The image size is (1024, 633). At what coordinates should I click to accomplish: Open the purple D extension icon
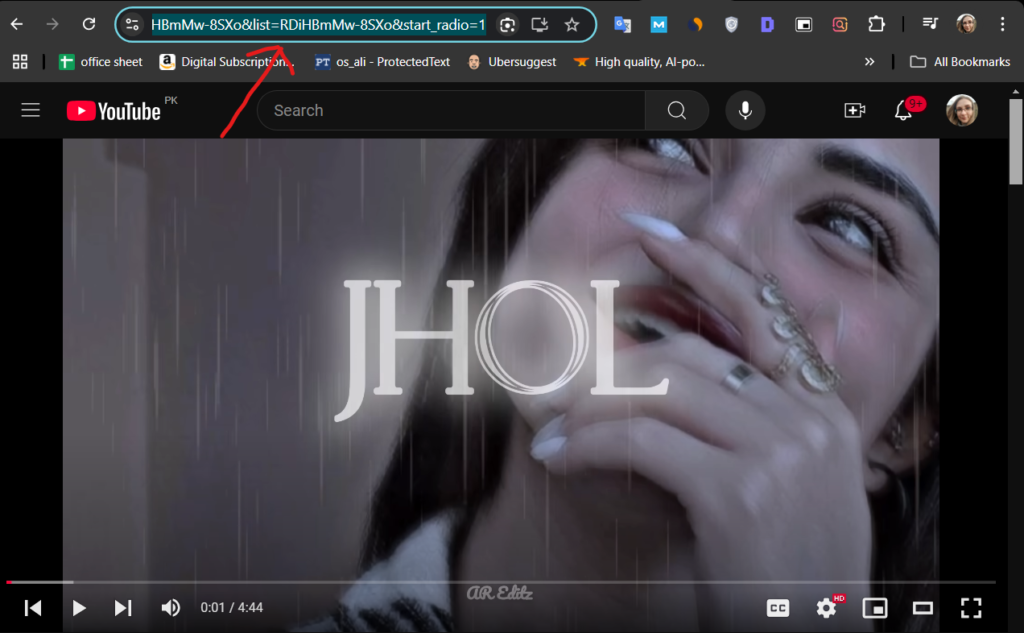(767, 25)
